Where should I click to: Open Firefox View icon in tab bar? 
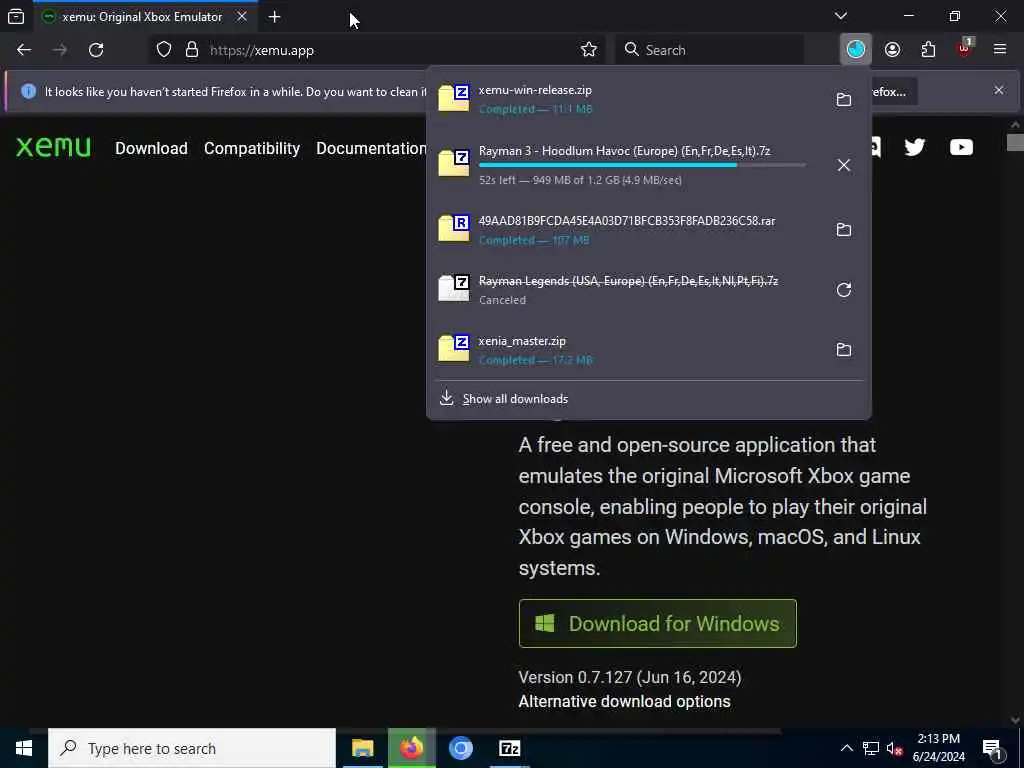tap(16, 17)
